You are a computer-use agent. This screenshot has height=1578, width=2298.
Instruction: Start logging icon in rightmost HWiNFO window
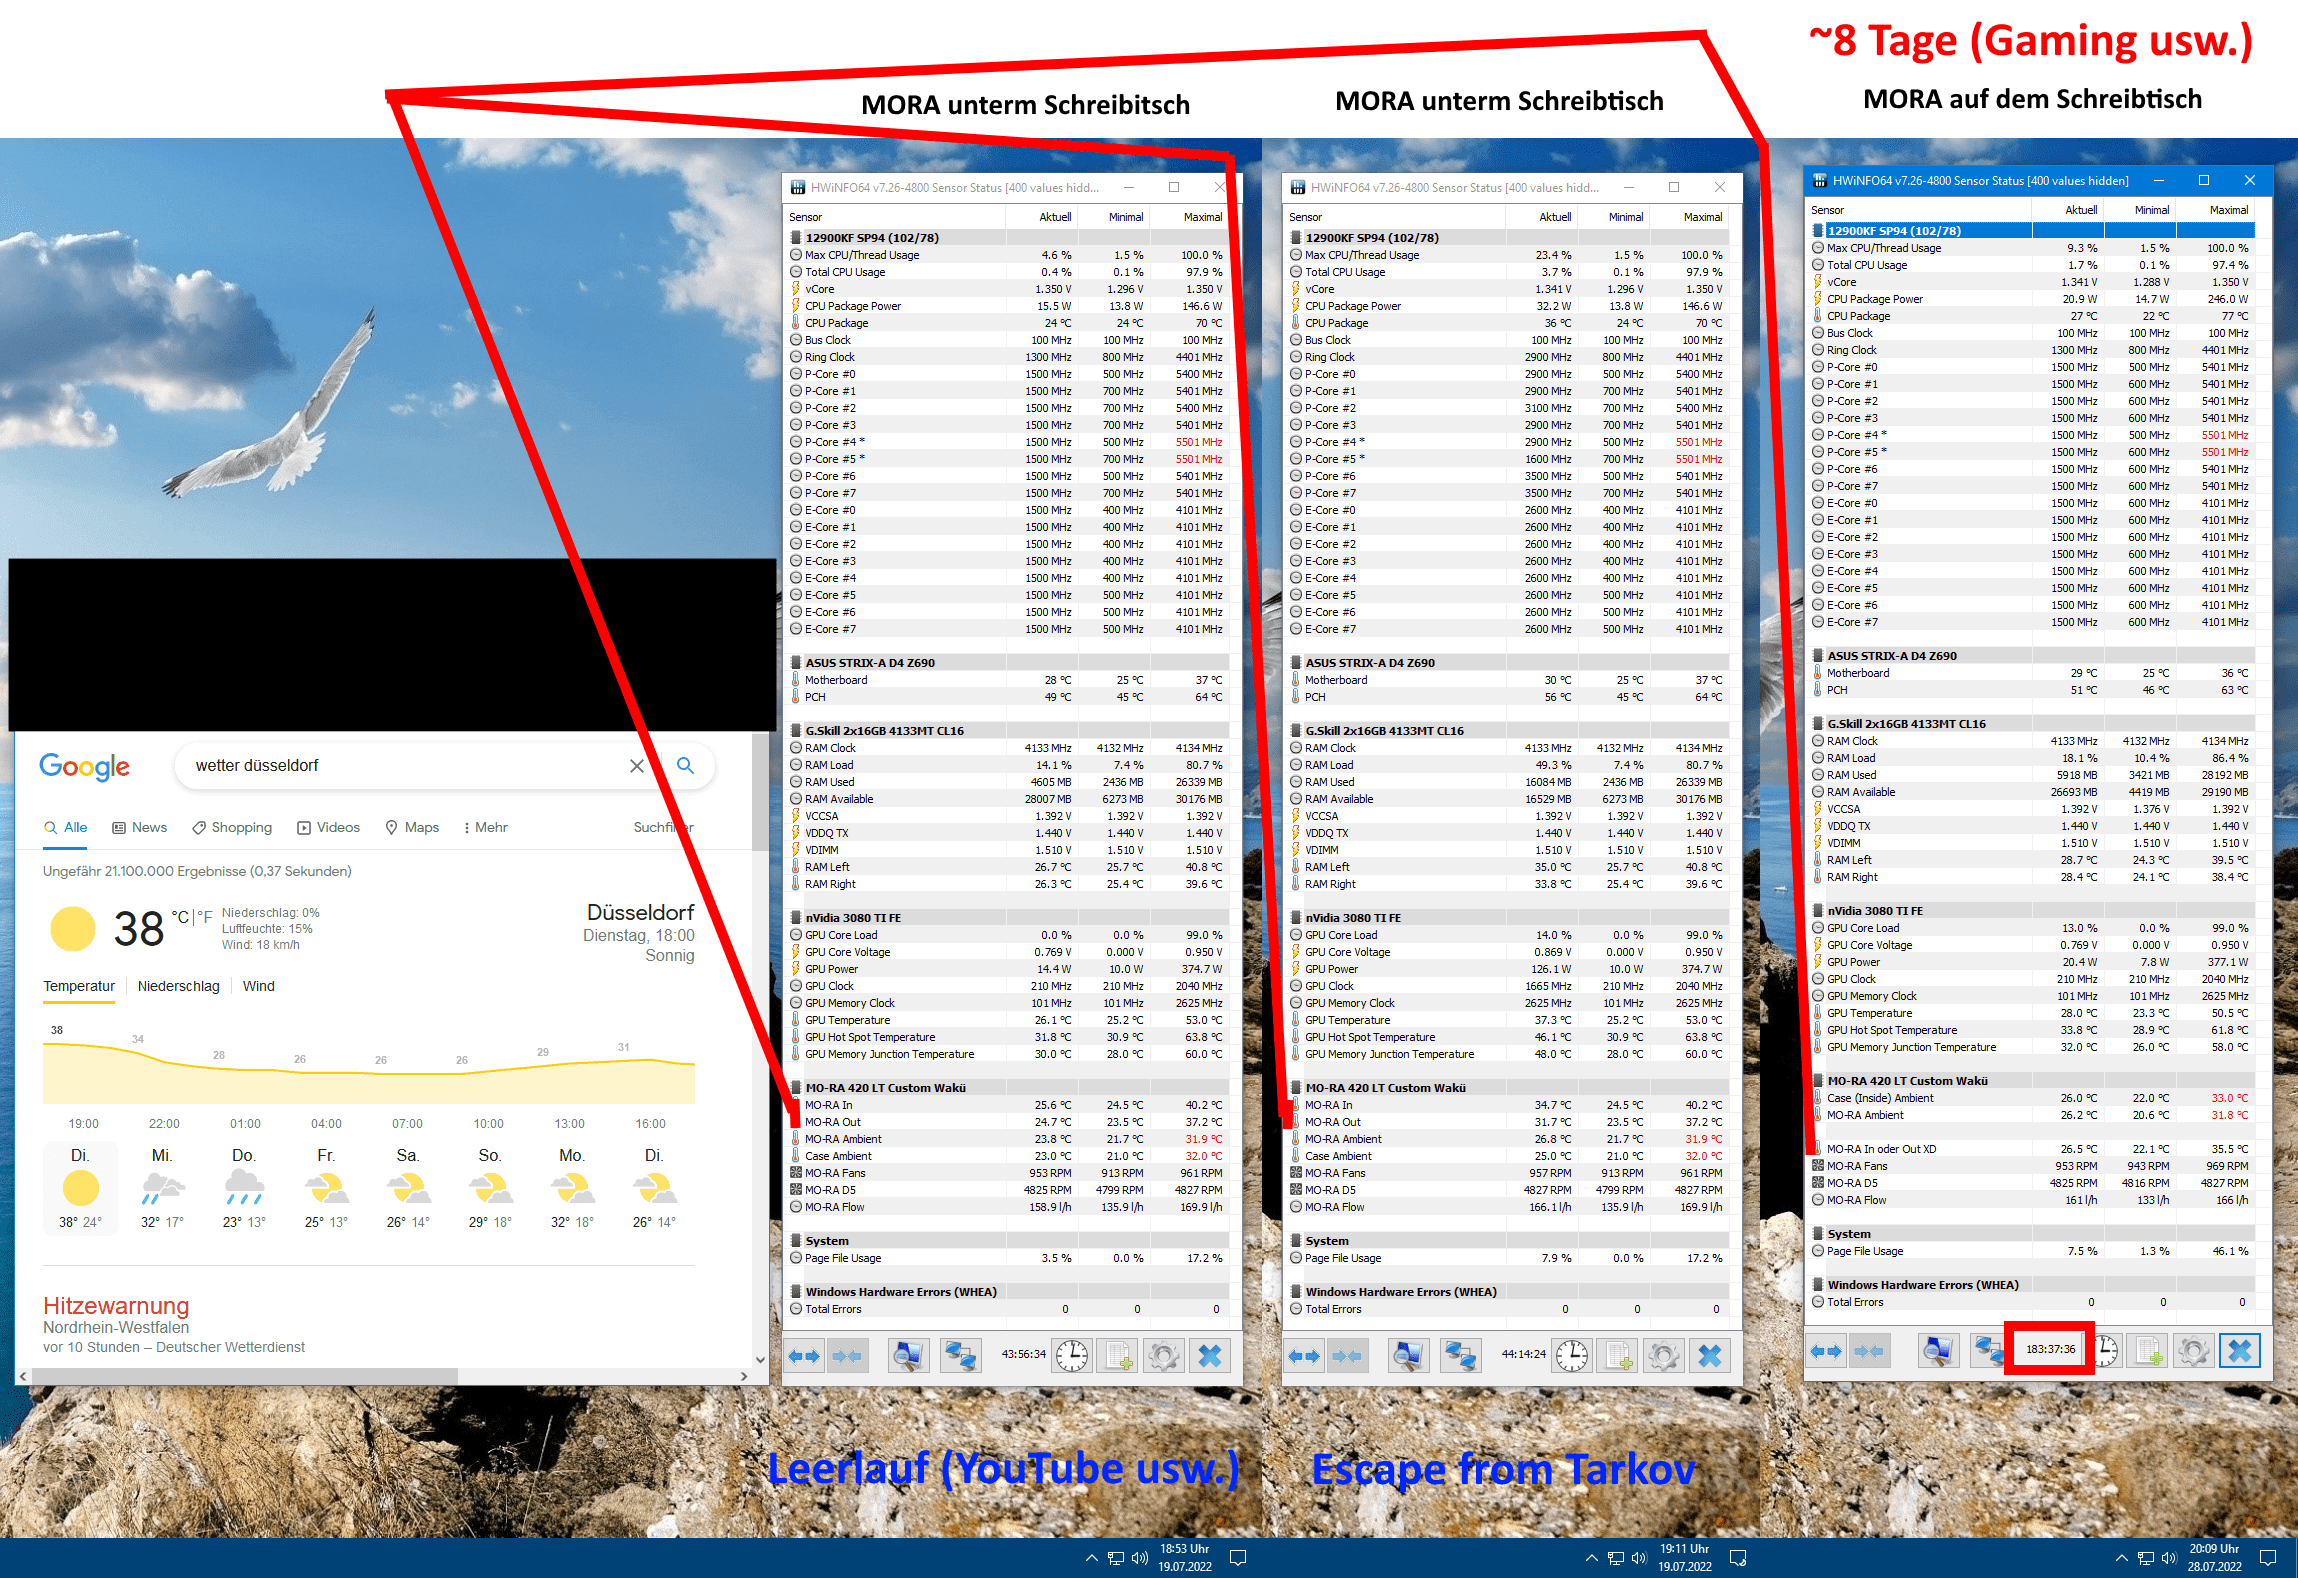point(2147,1351)
